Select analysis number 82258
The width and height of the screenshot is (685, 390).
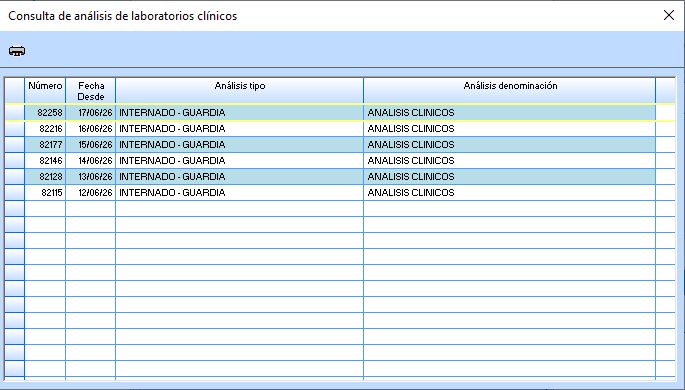click(50, 113)
